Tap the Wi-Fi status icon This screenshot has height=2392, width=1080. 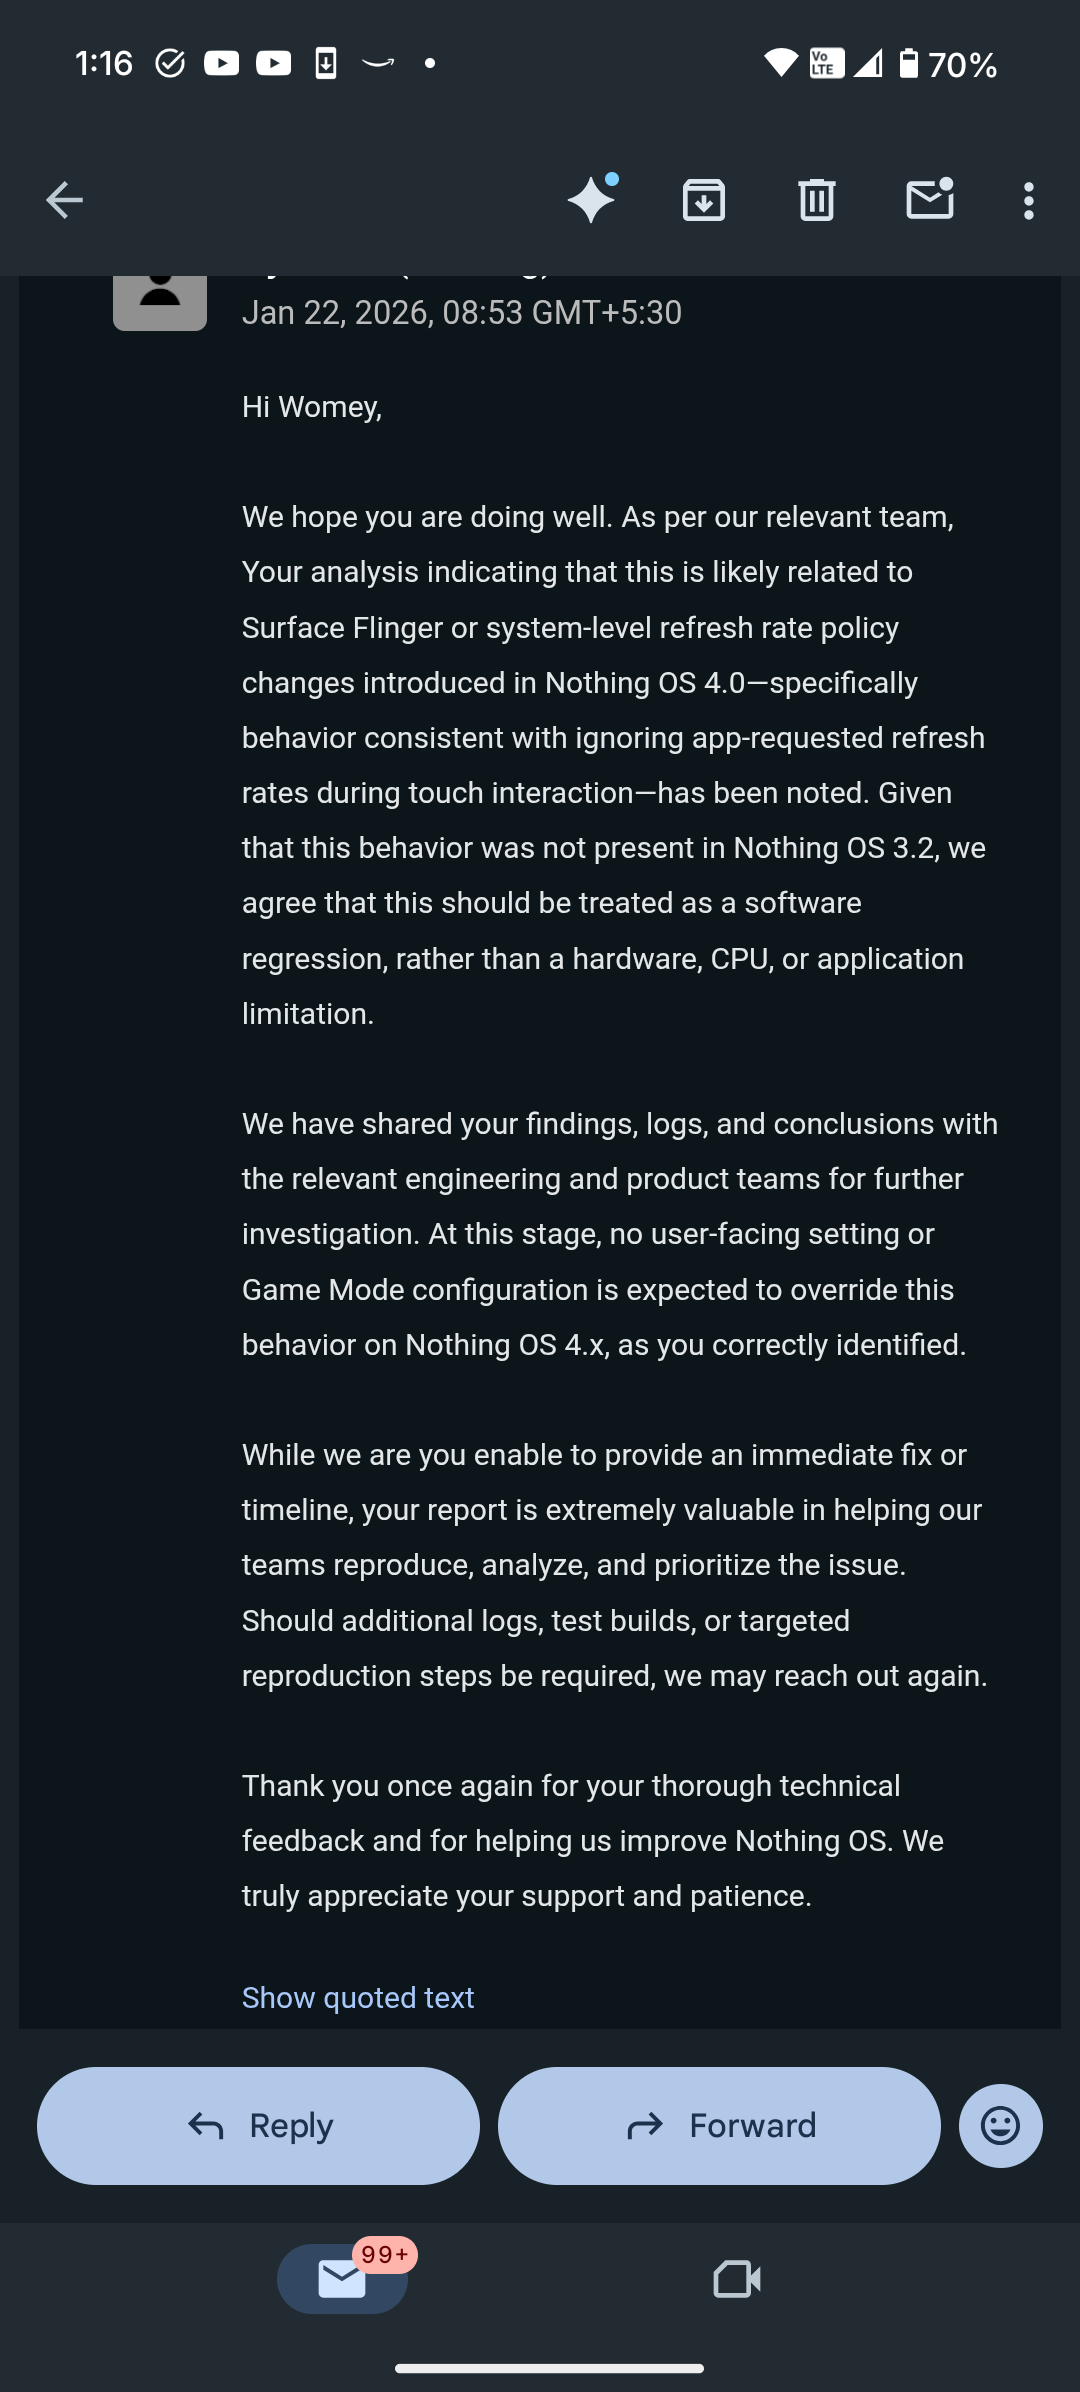point(780,63)
